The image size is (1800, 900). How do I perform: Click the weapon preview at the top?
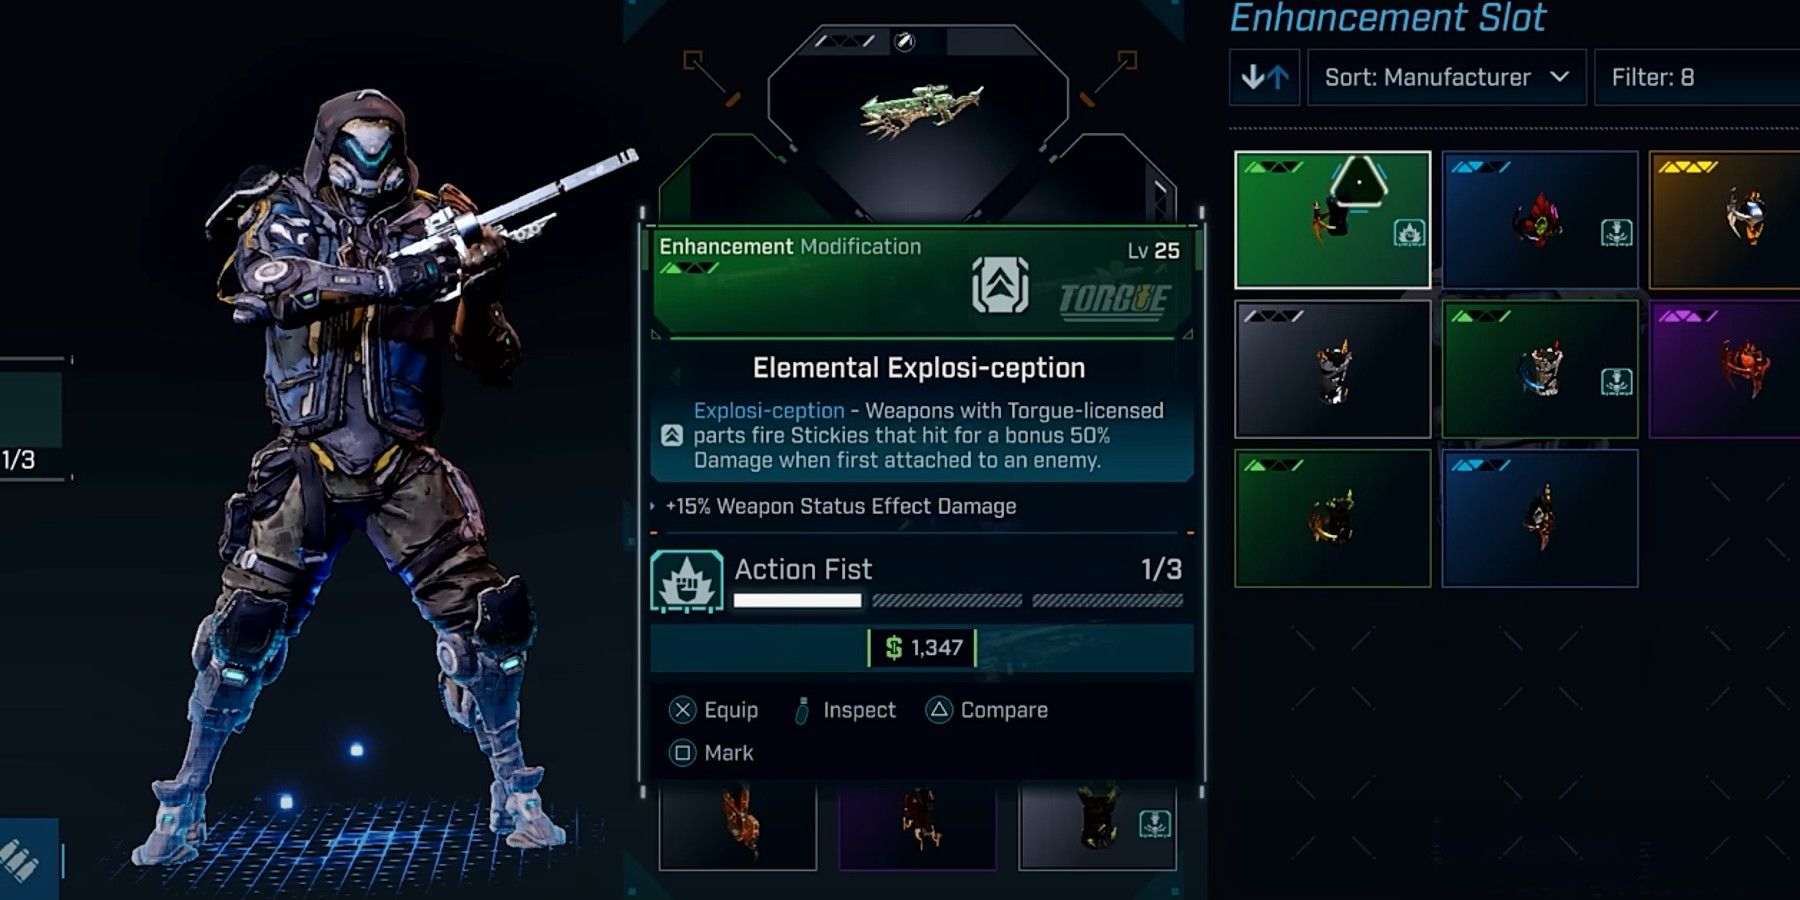pyautogui.click(x=921, y=110)
